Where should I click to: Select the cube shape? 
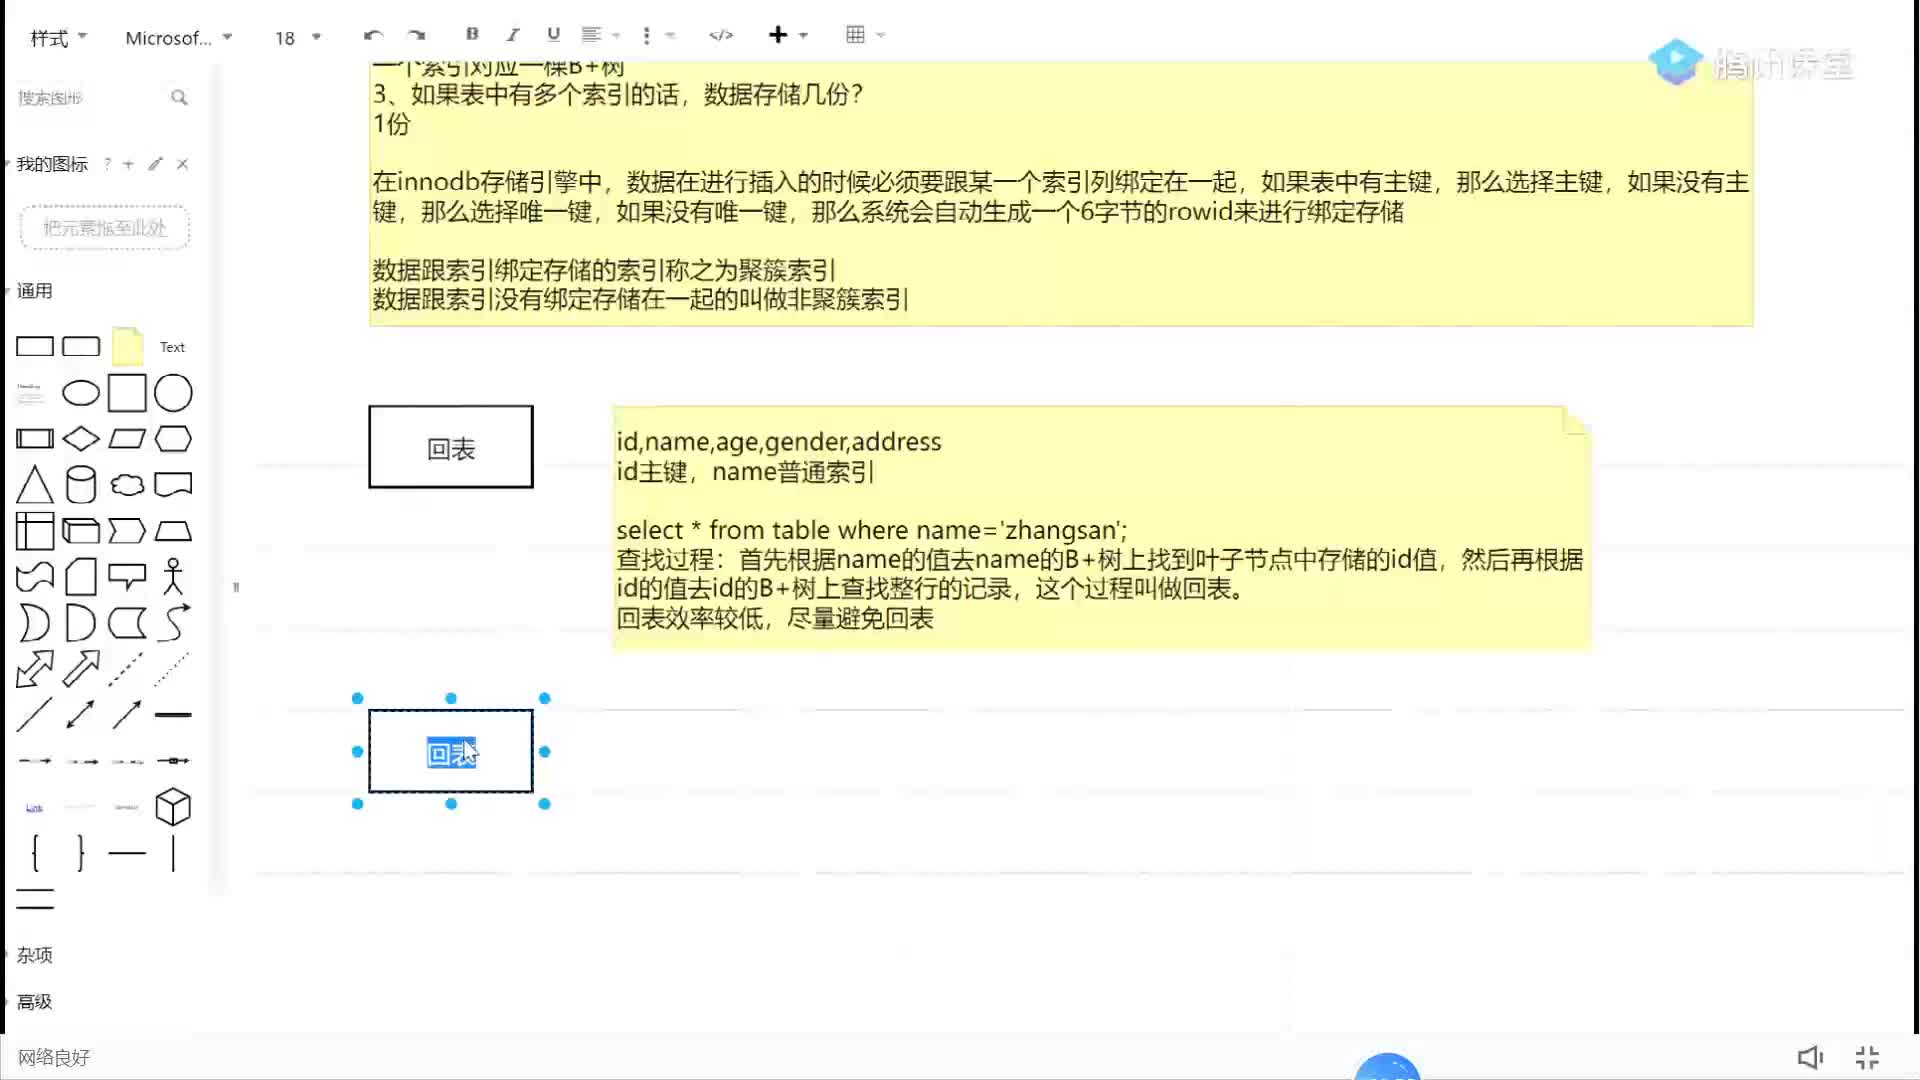pyautogui.click(x=173, y=807)
